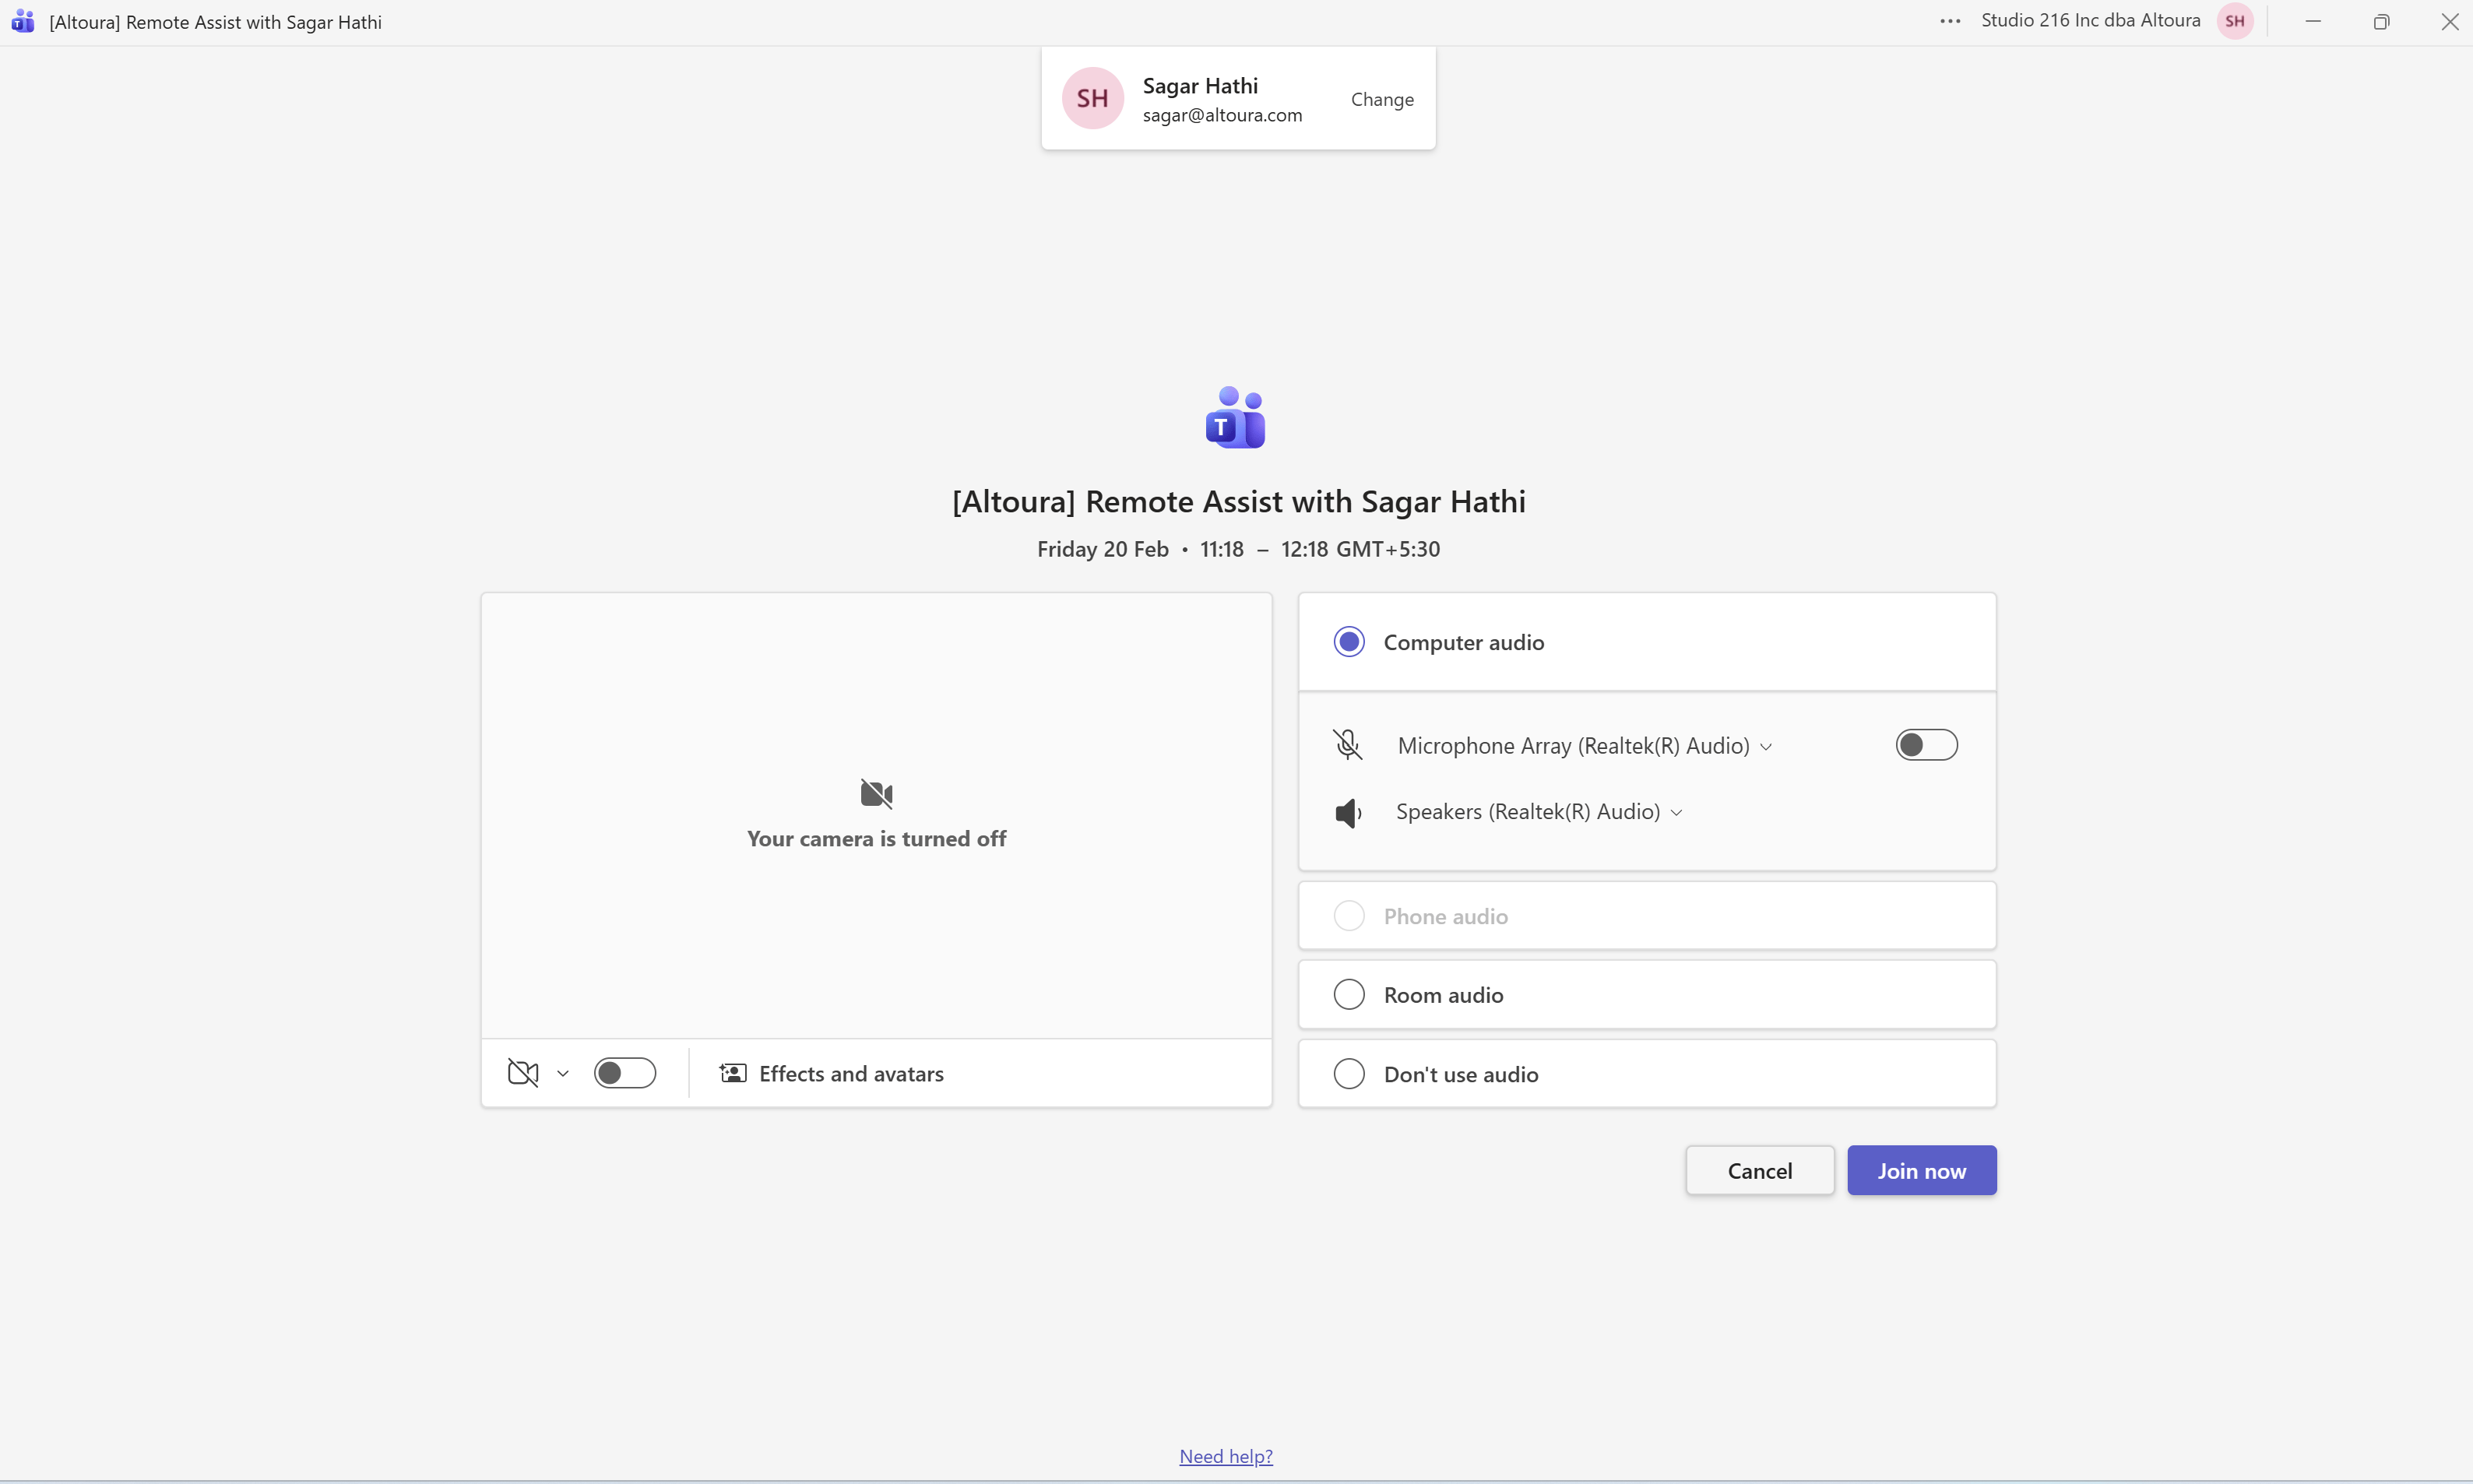Click the SH profile avatar in title bar

coord(2235,21)
